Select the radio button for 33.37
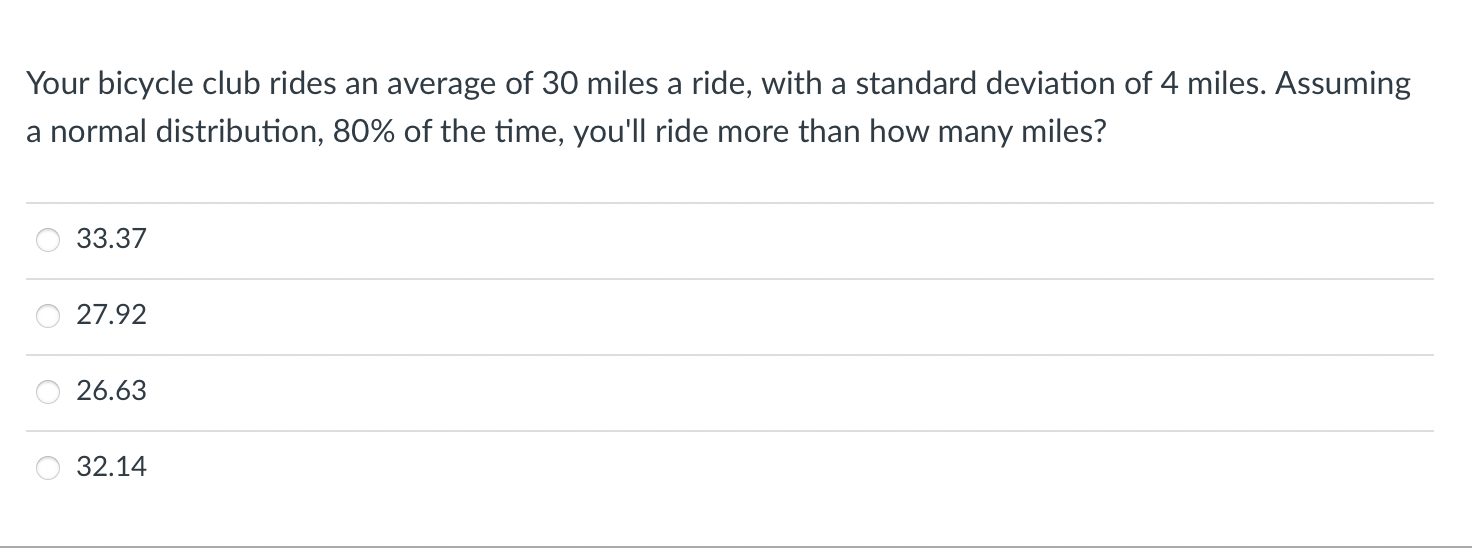1472x560 pixels. click(x=49, y=240)
